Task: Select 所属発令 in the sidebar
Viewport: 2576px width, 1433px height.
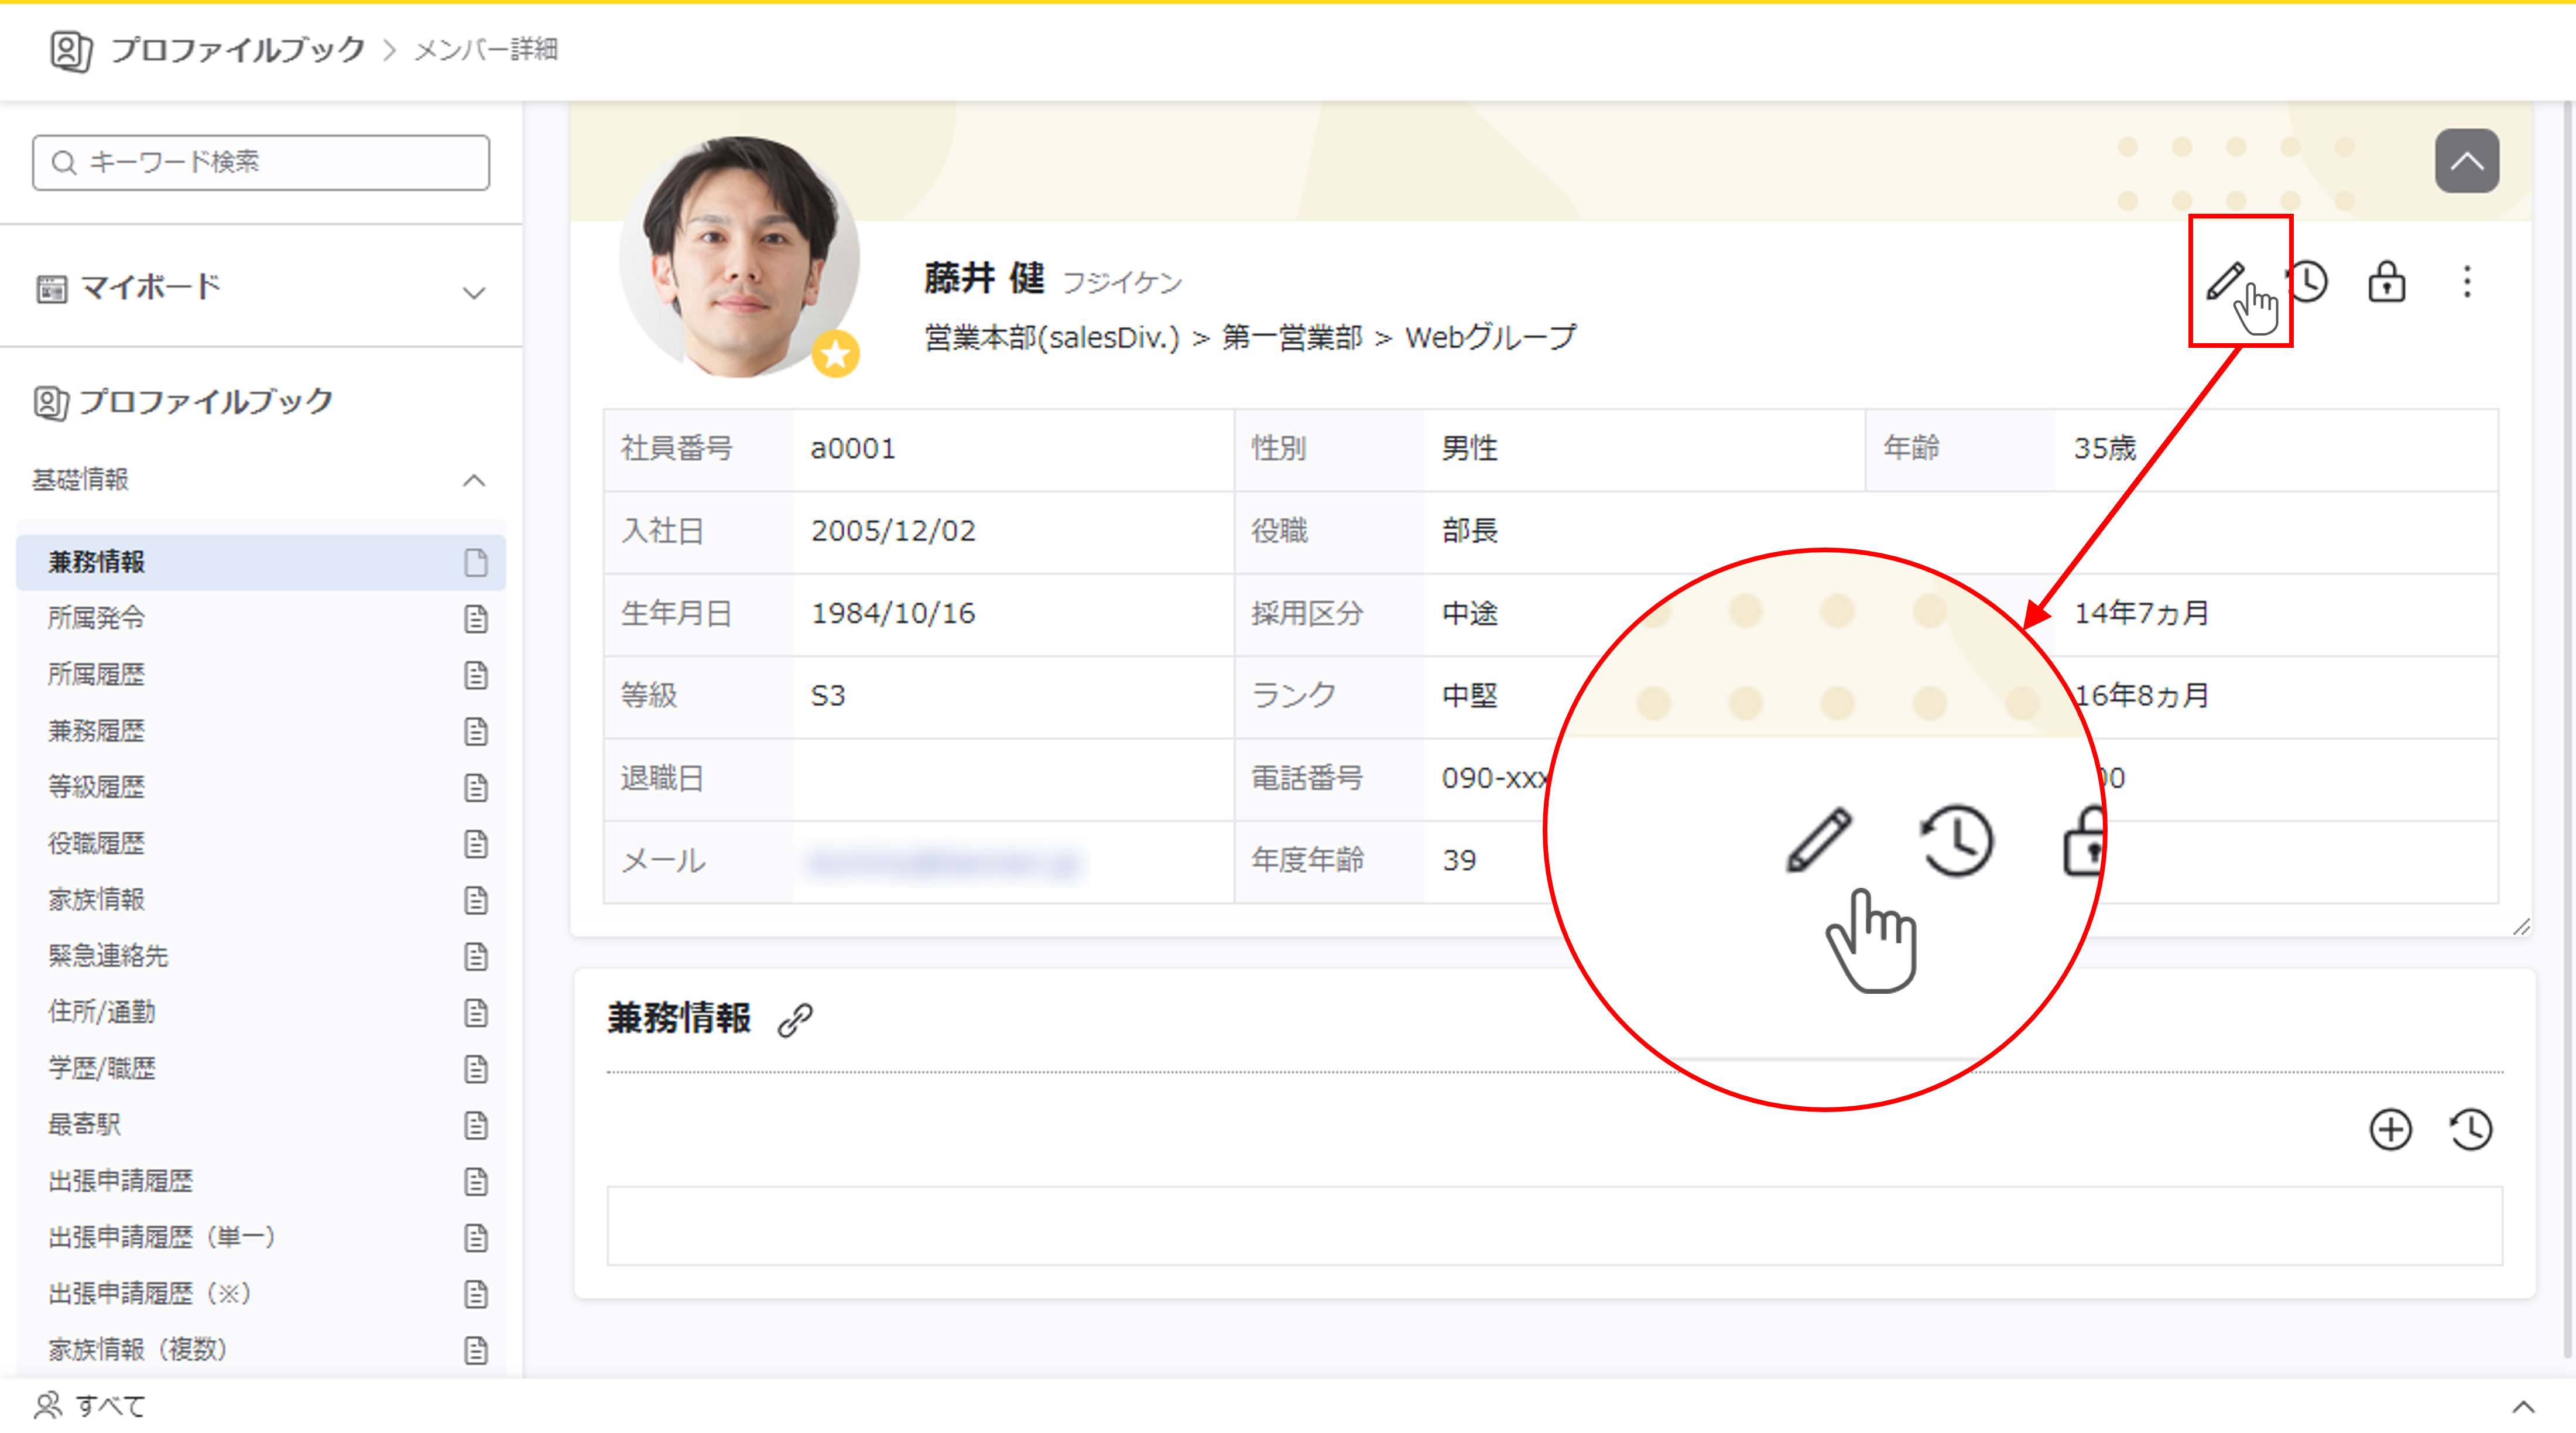Action: click(97, 618)
